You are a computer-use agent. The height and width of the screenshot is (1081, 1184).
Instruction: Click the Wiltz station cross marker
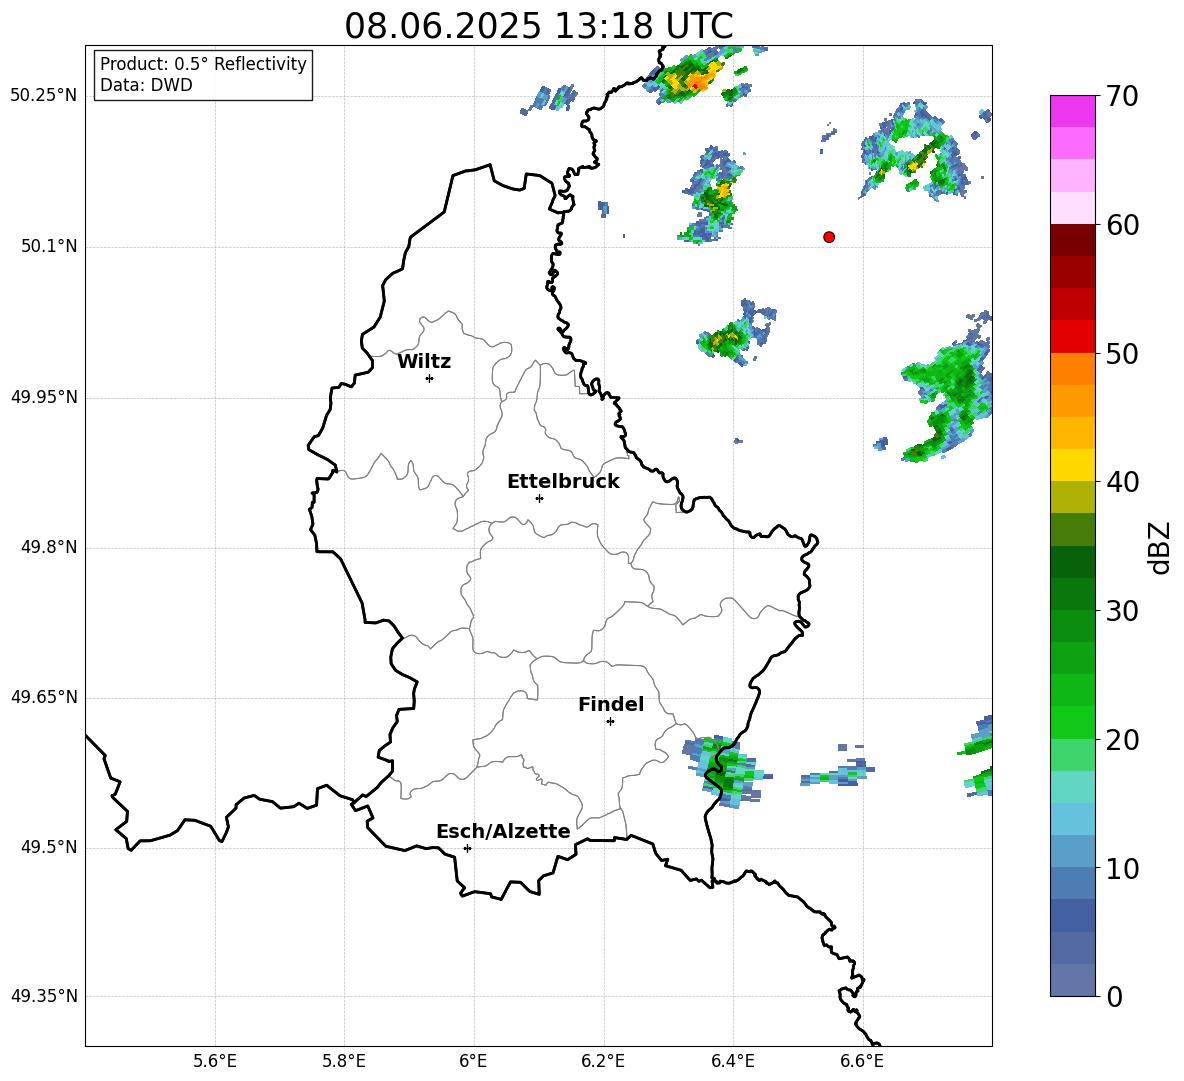coord(430,378)
